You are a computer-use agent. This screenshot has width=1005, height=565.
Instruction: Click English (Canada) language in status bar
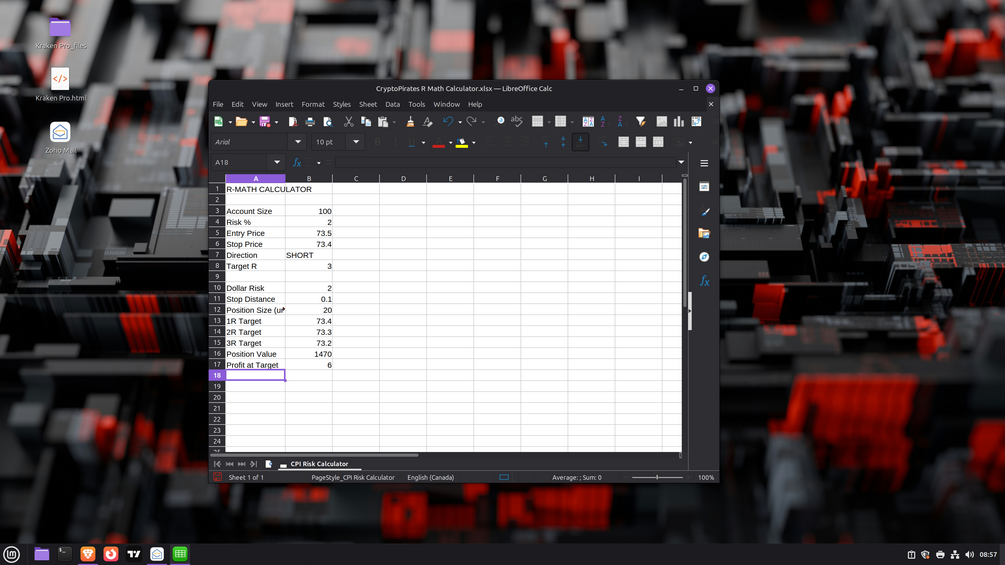tap(431, 477)
